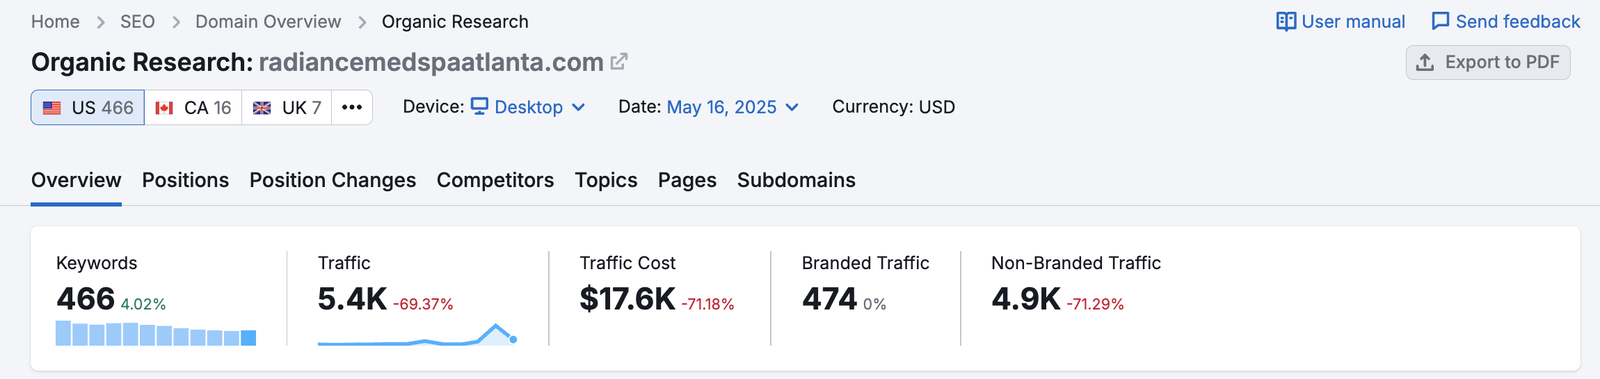Open more databases ellipsis menu
Viewport: 1600px width, 379px height.
(x=352, y=107)
